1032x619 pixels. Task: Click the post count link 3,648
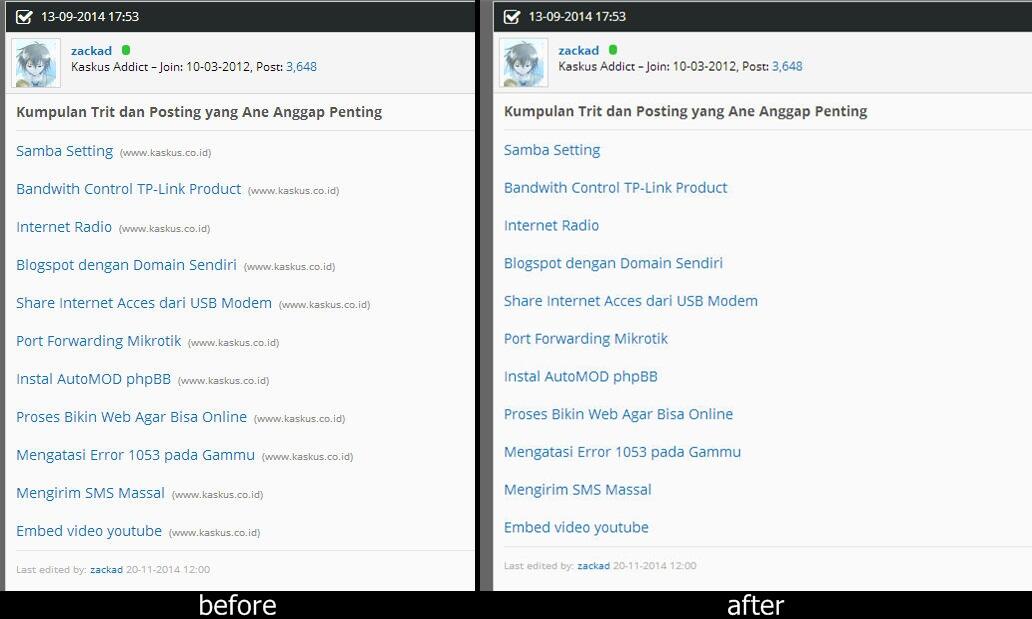[302, 66]
